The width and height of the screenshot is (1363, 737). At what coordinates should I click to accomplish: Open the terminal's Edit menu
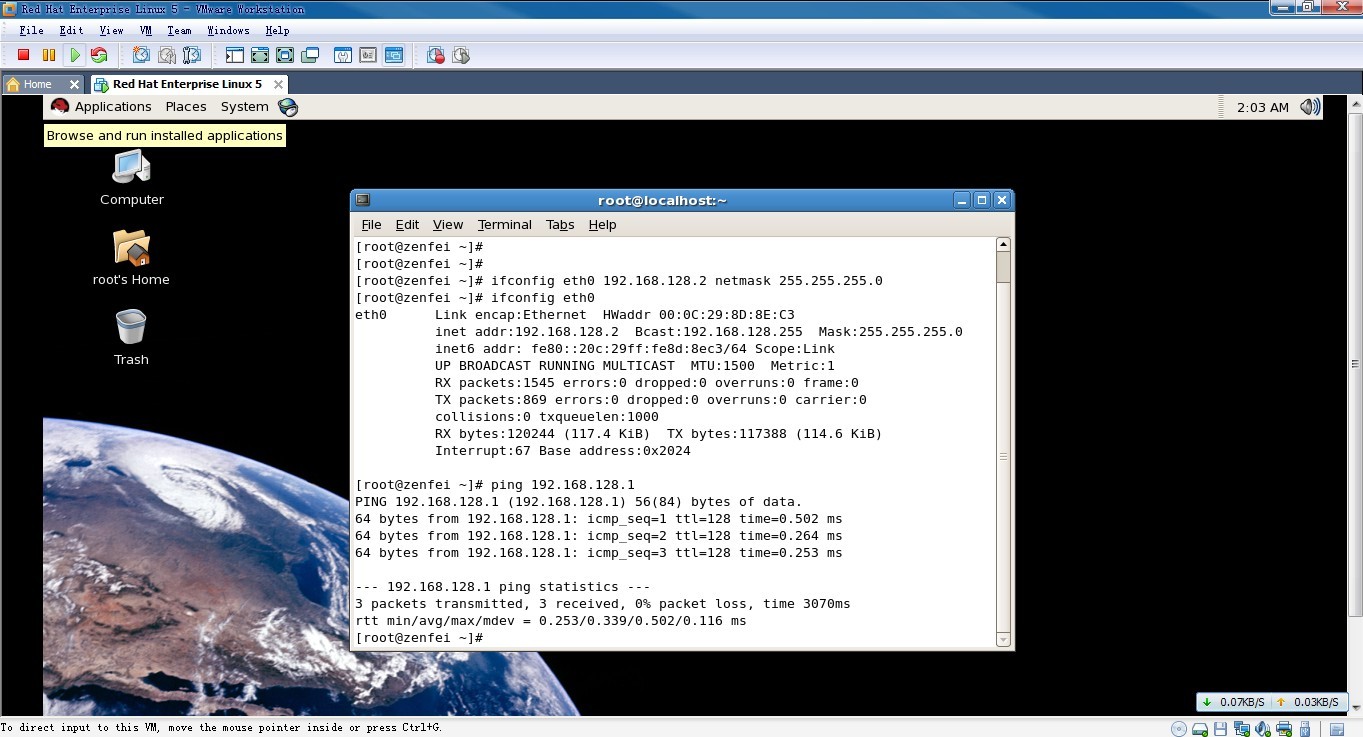(407, 225)
